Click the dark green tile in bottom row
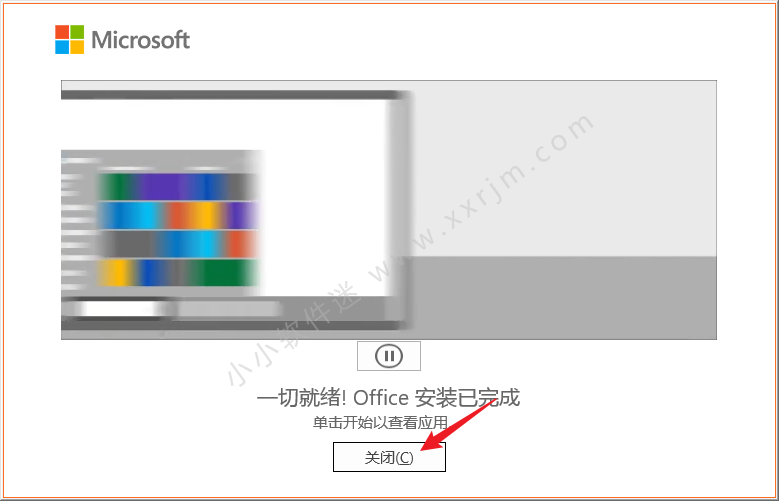Screen dimensions: 779x501 coord(224,273)
